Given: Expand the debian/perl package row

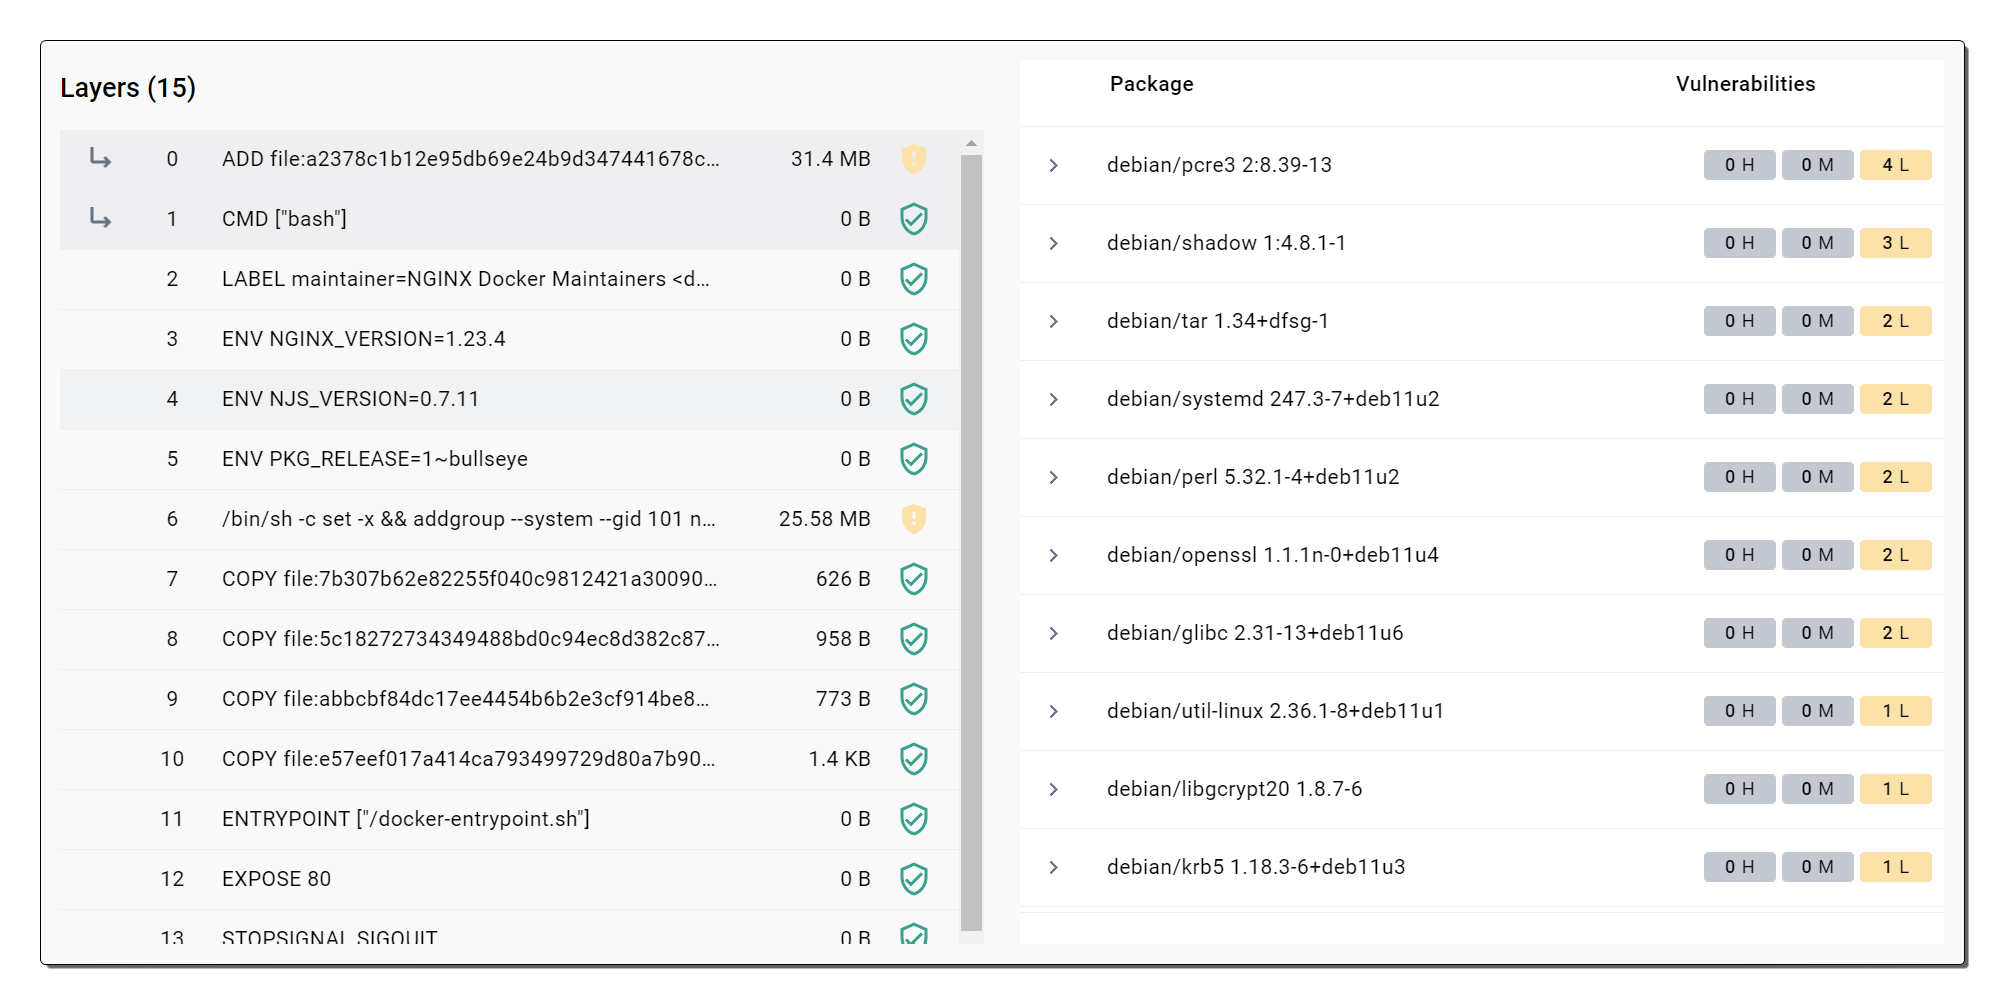Looking at the screenshot, I should pyautogui.click(x=1053, y=477).
